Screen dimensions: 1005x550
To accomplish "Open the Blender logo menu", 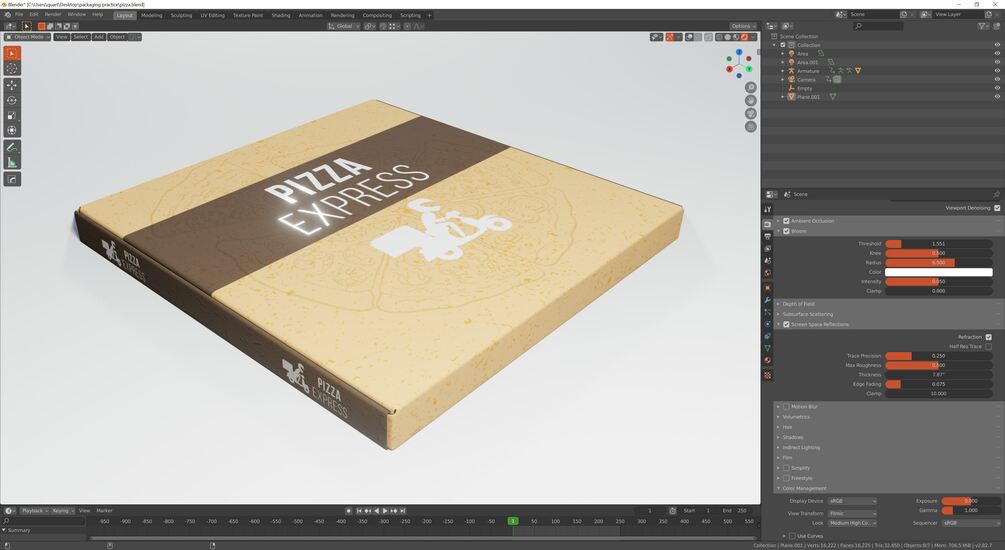I will click(7, 15).
